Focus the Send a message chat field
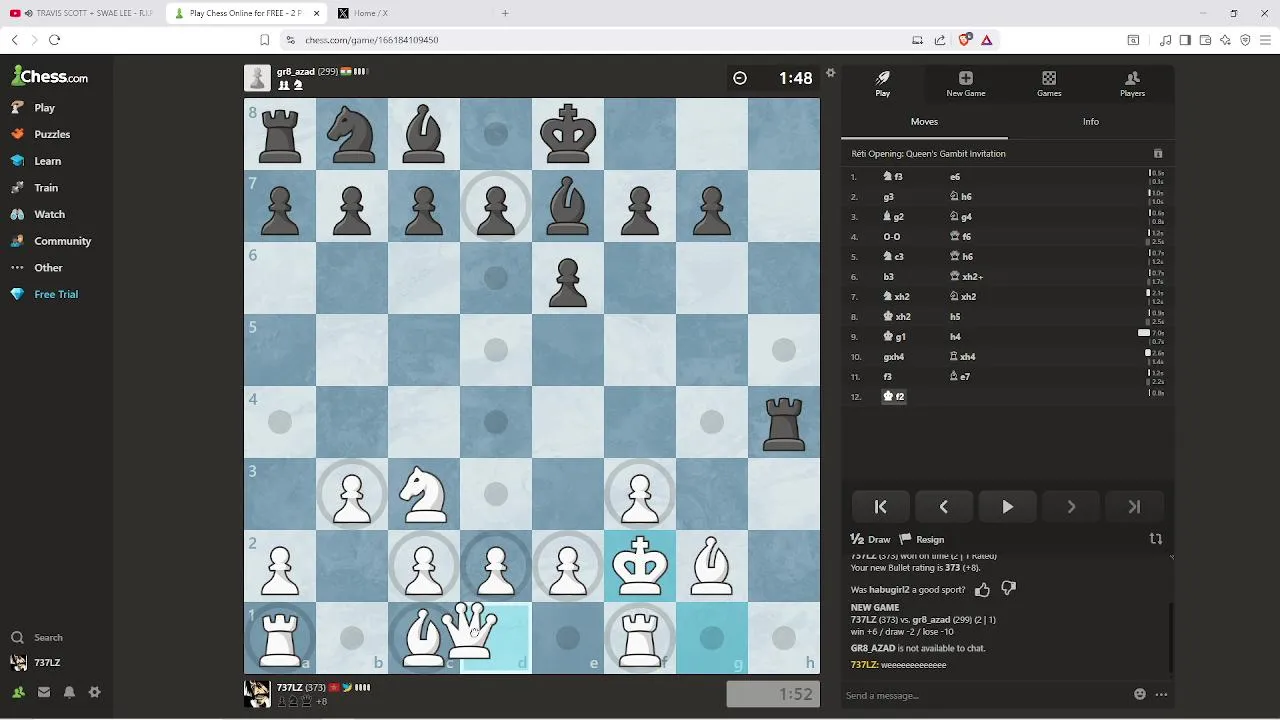 click(x=985, y=695)
